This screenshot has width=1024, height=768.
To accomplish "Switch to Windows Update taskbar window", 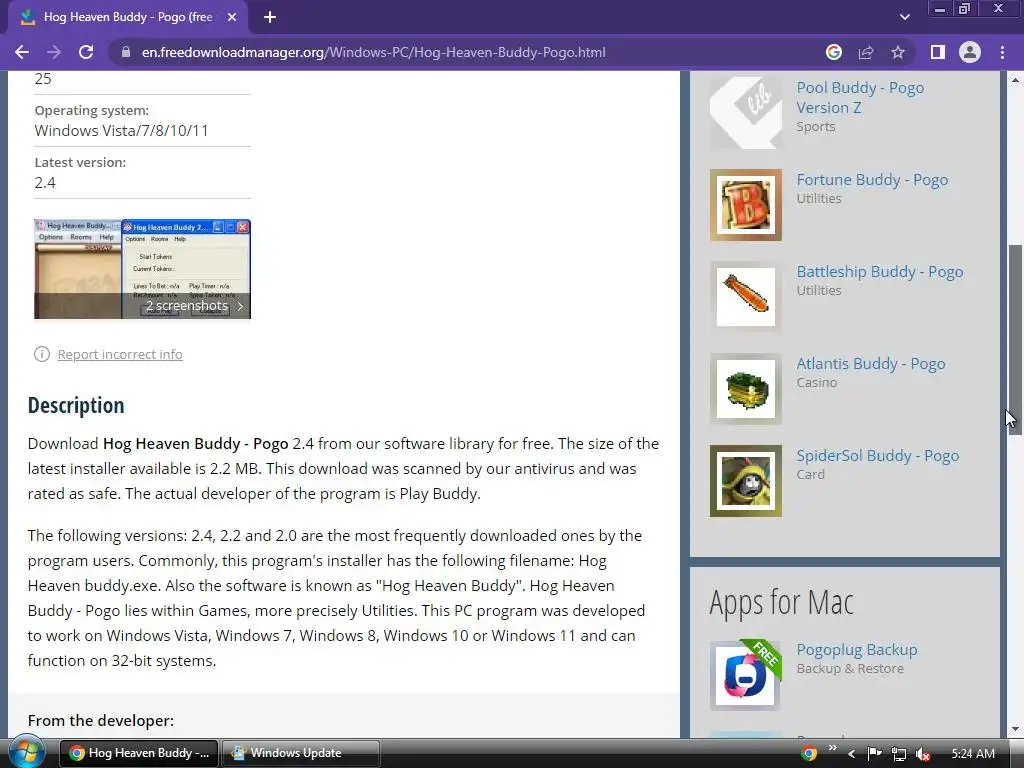I will coord(300,753).
